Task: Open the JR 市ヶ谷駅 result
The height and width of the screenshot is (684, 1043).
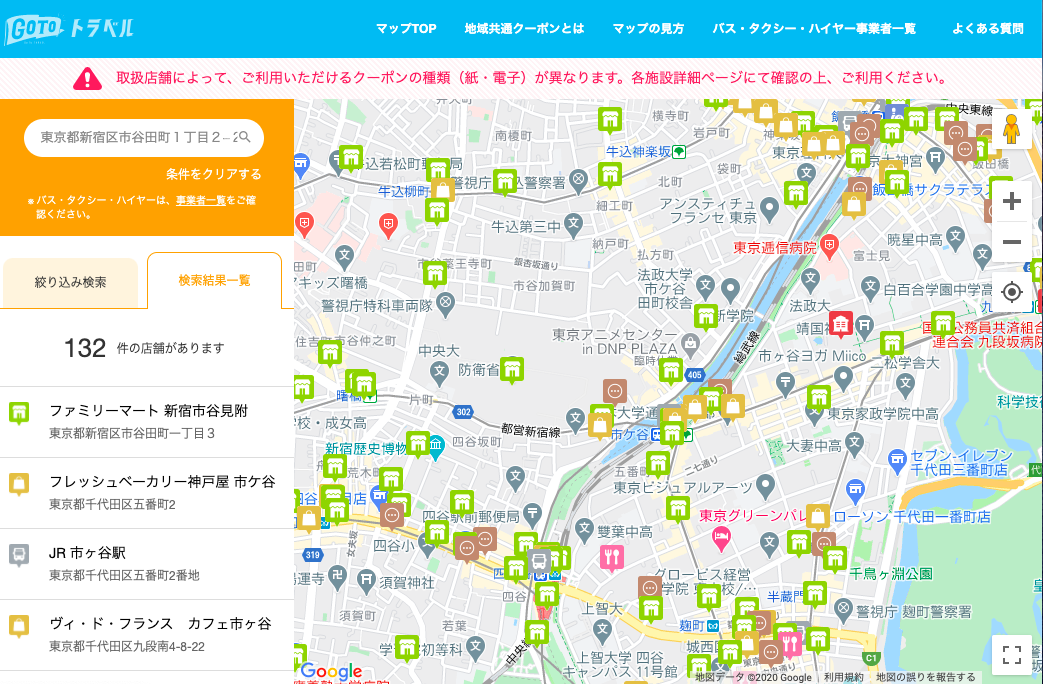Action: [x=147, y=564]
